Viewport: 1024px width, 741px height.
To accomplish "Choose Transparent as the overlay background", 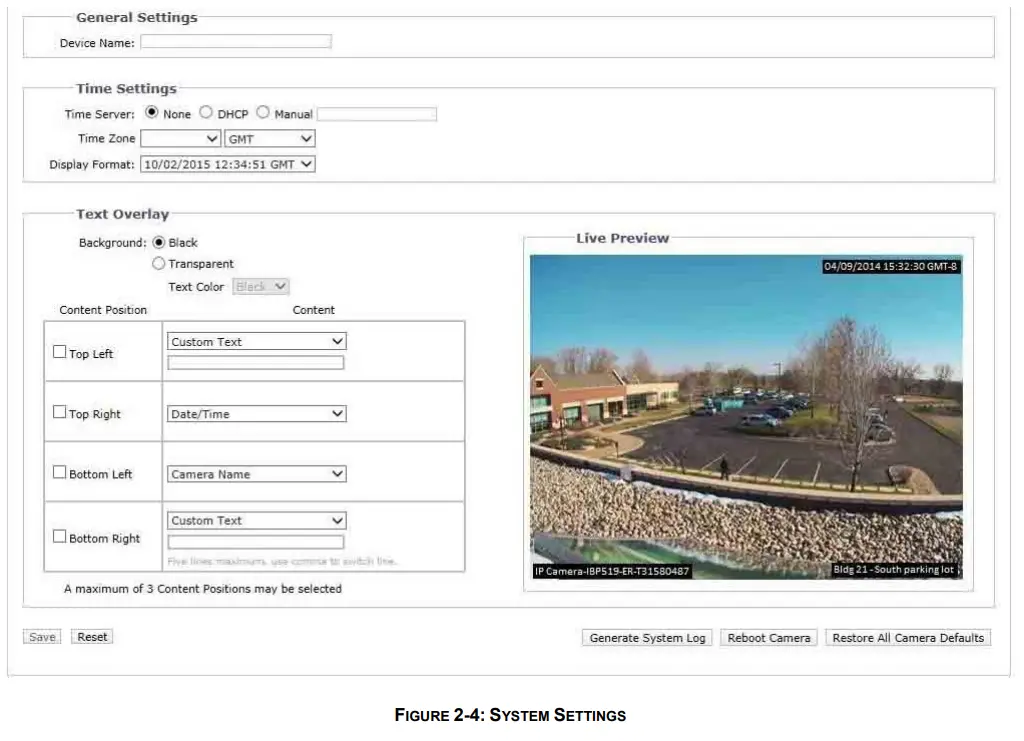I will click(158, 263).
